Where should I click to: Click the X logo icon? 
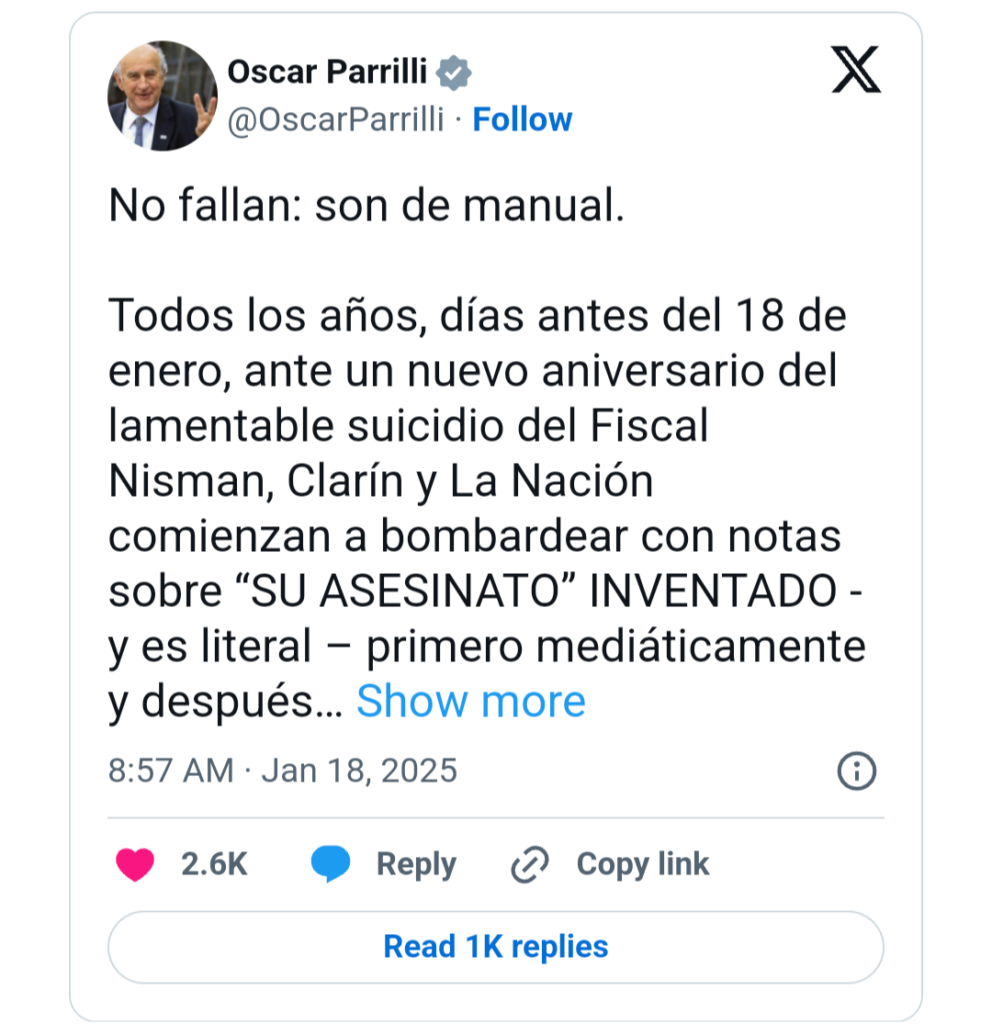click(856, 72)
